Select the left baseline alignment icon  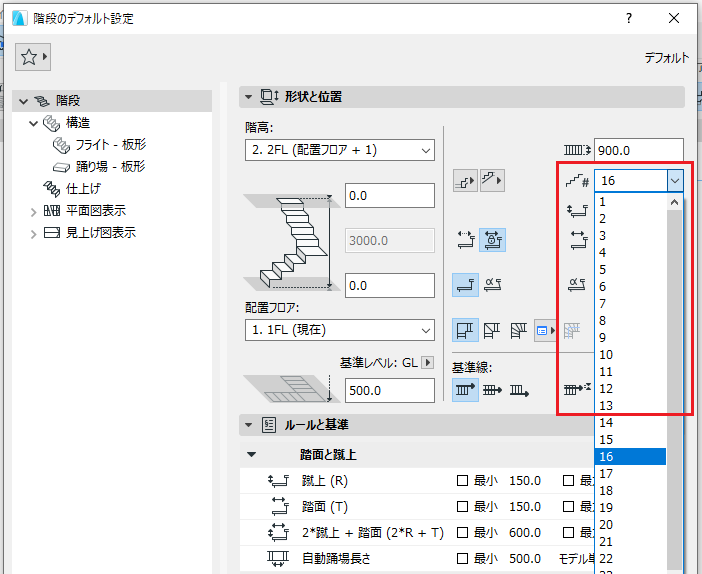click(465, 390)
